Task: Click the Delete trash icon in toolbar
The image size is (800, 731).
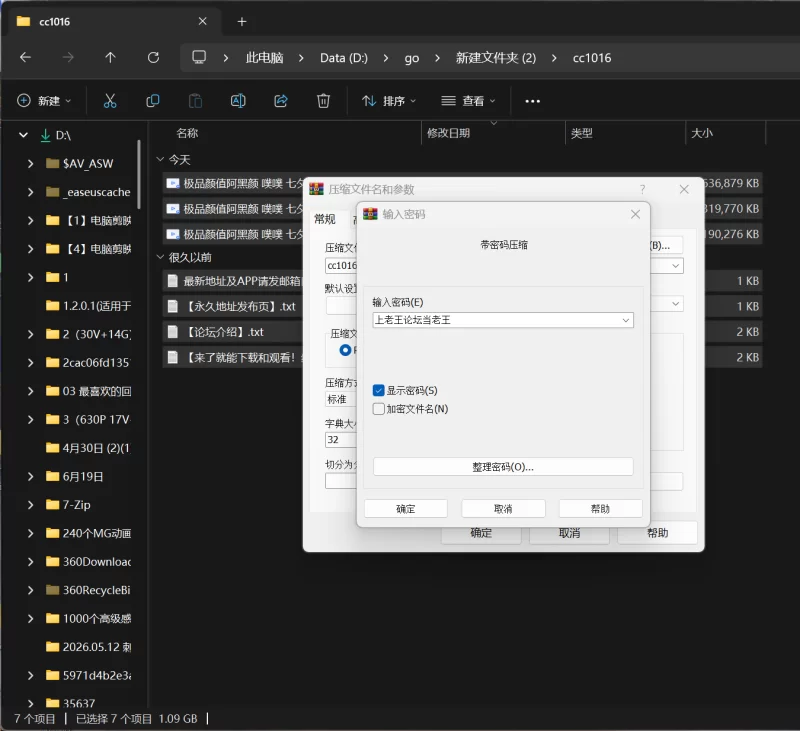Action: tap(323, 101)
